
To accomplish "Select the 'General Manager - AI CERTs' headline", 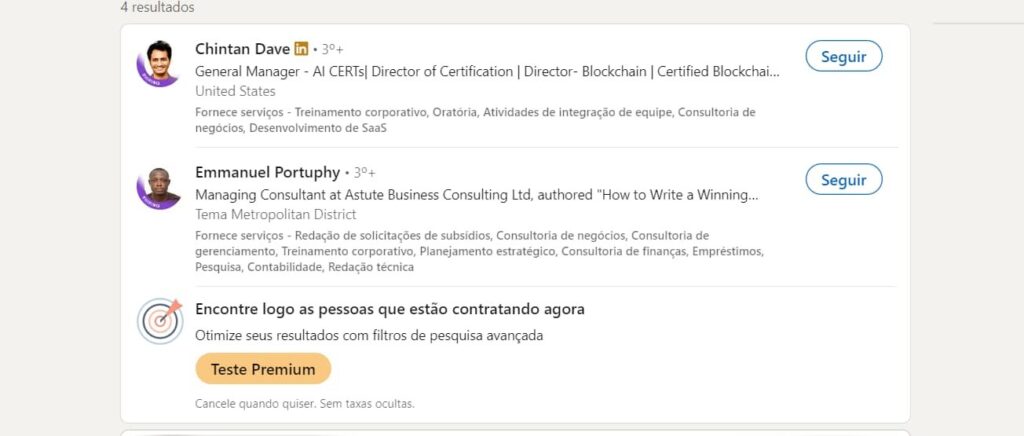I will click(487, 72).
